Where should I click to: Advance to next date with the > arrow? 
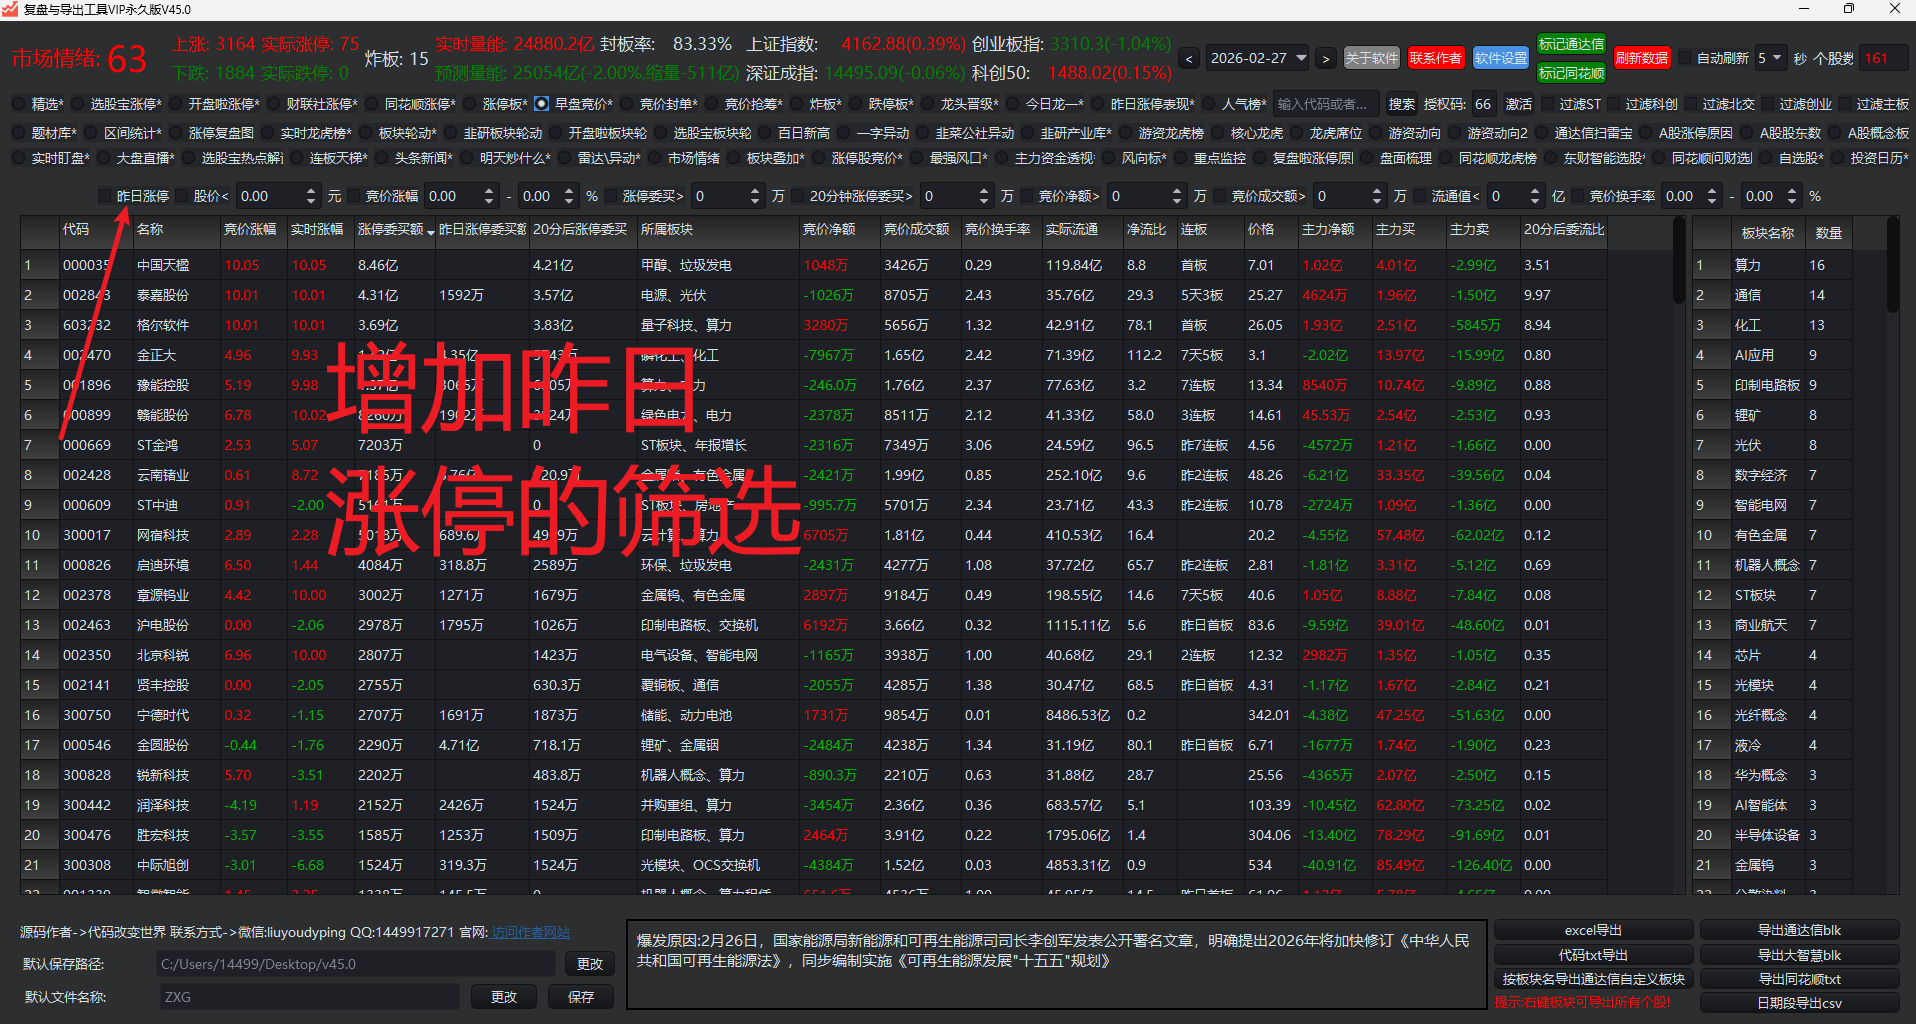pos(1325,59)
